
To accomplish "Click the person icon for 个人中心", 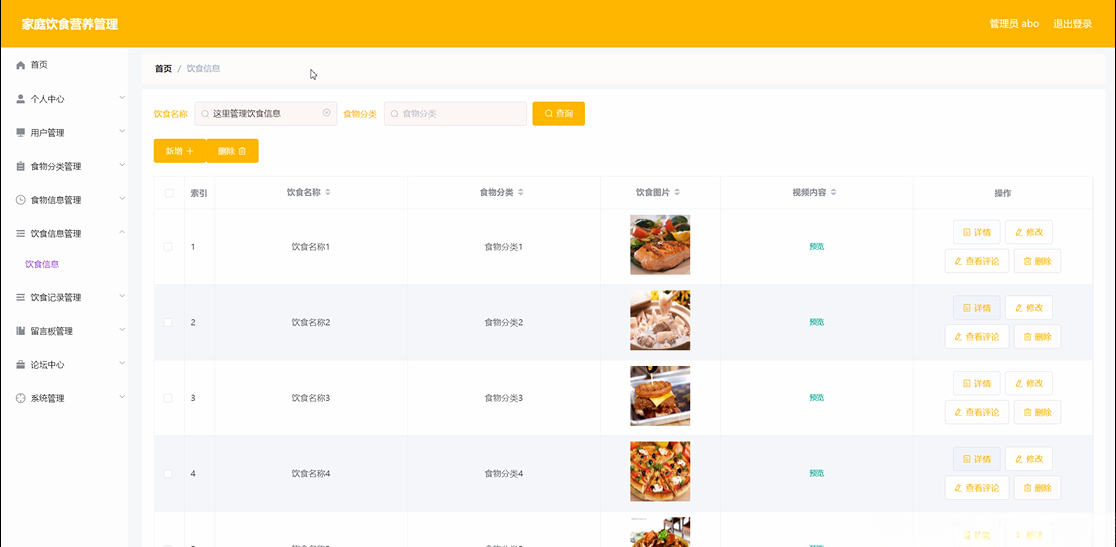I will [x=21, y=100].
